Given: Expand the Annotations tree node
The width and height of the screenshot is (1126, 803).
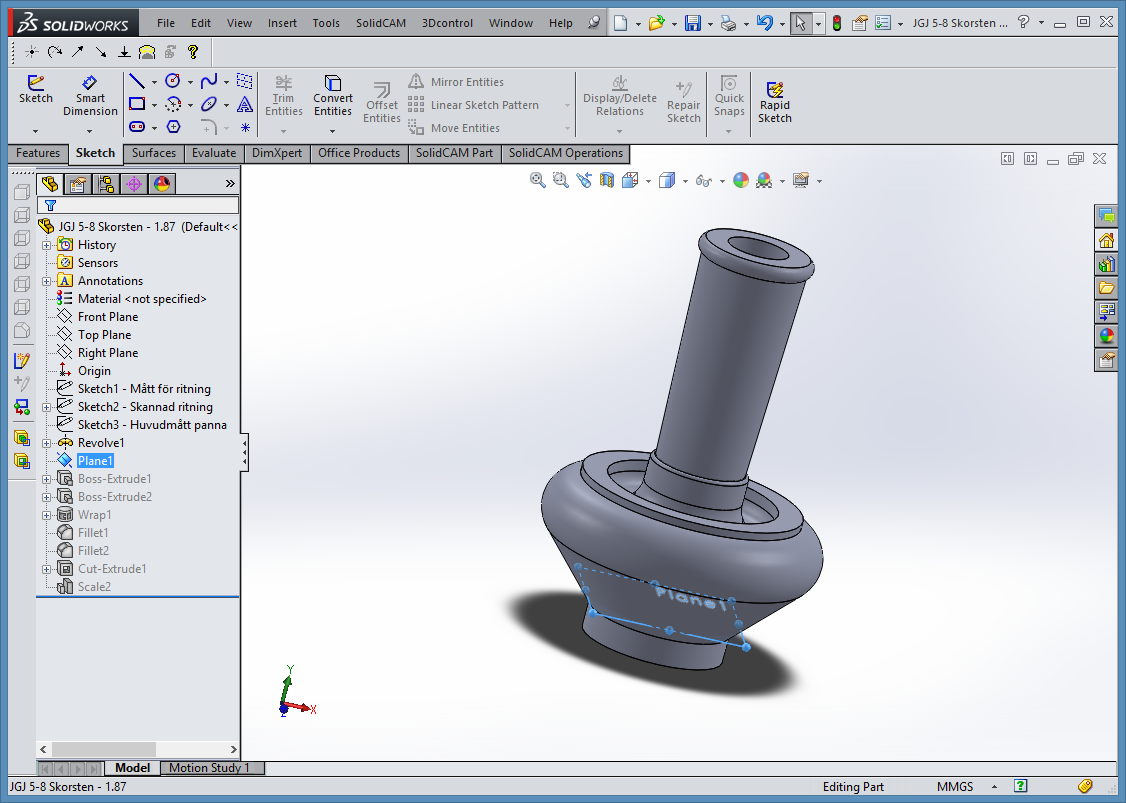Looking at the screenshot, I should 47,282.
